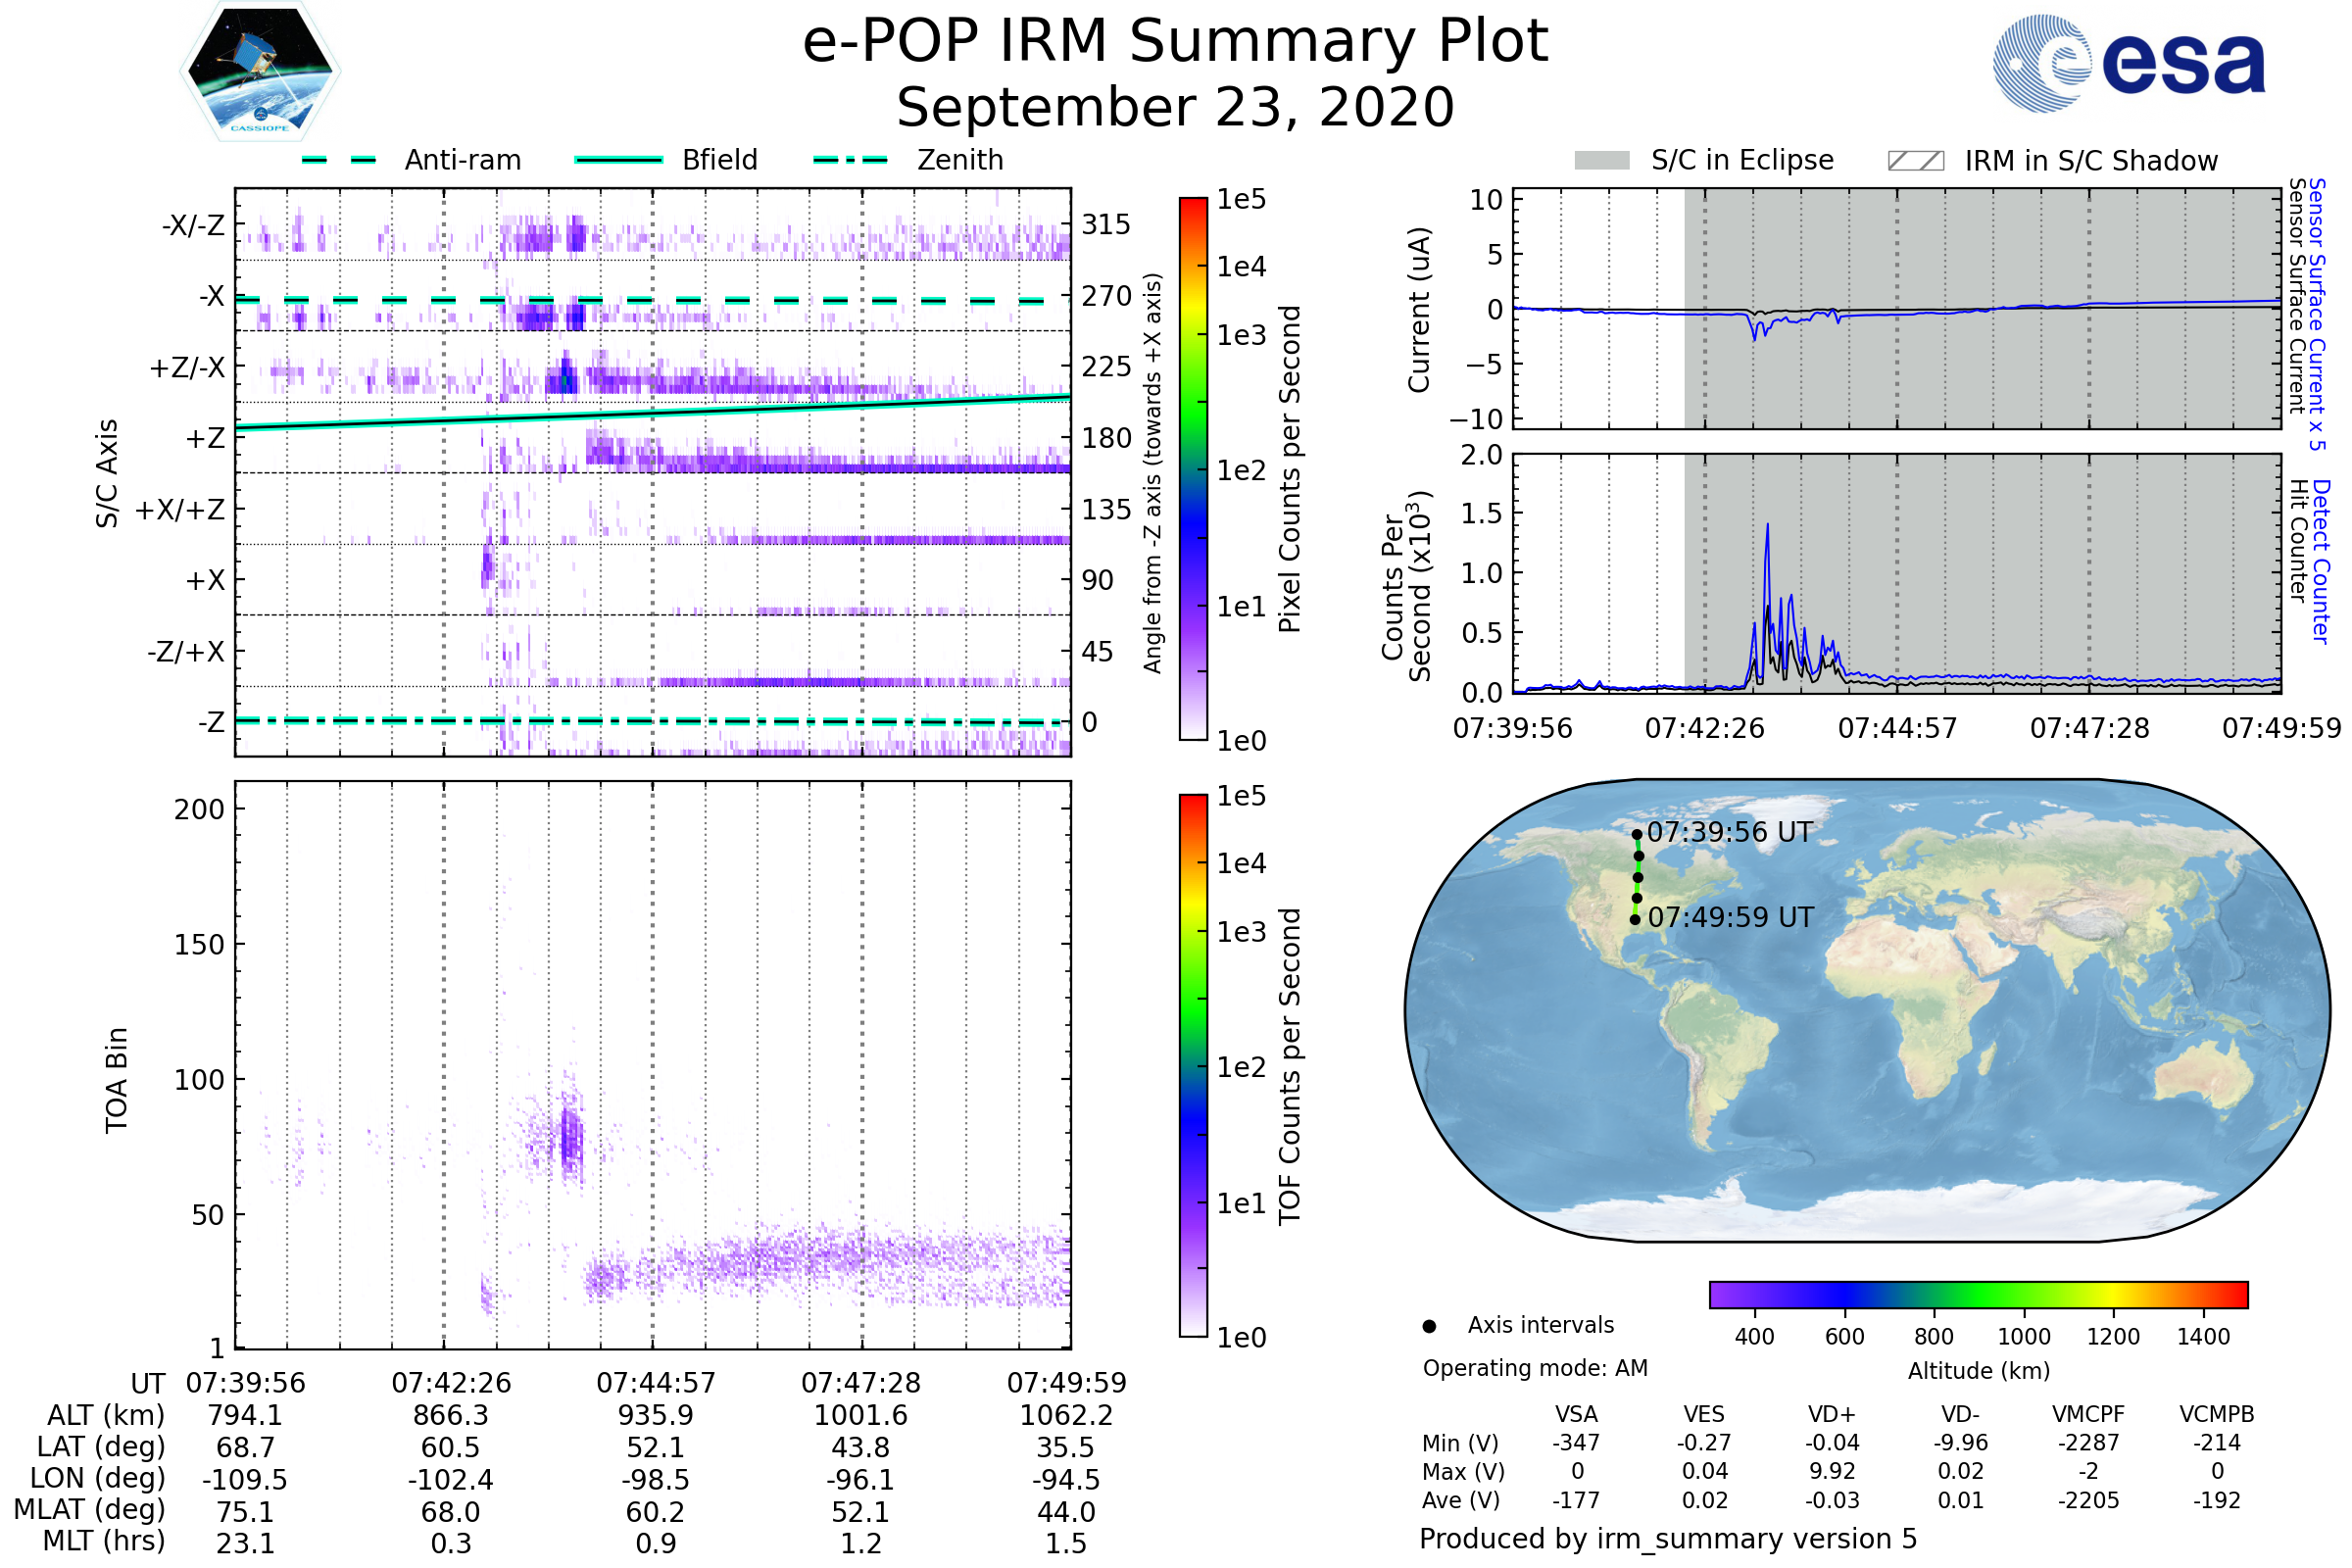Click the Bfield solid line legend marker
The image size is (2352, 1568).
(618, 160)
